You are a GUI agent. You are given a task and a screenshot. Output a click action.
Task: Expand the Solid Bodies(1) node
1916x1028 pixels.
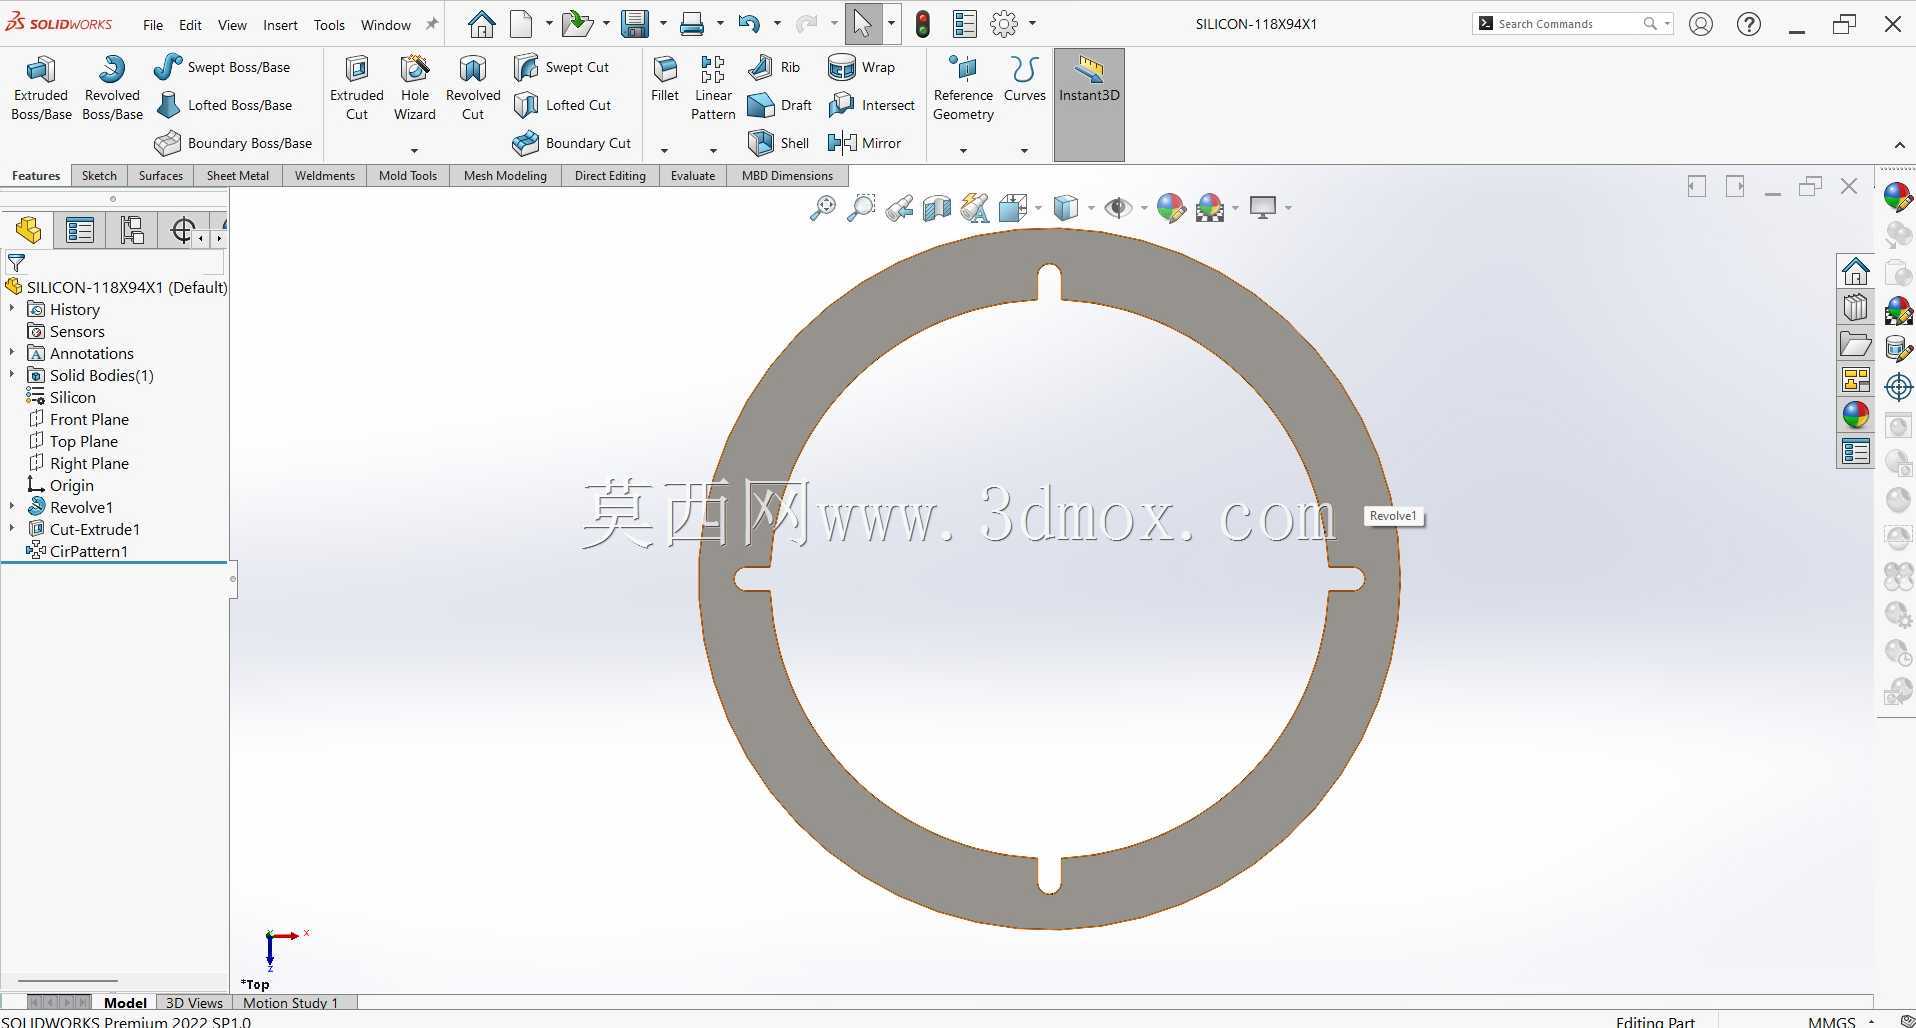[x=12, y=375]
